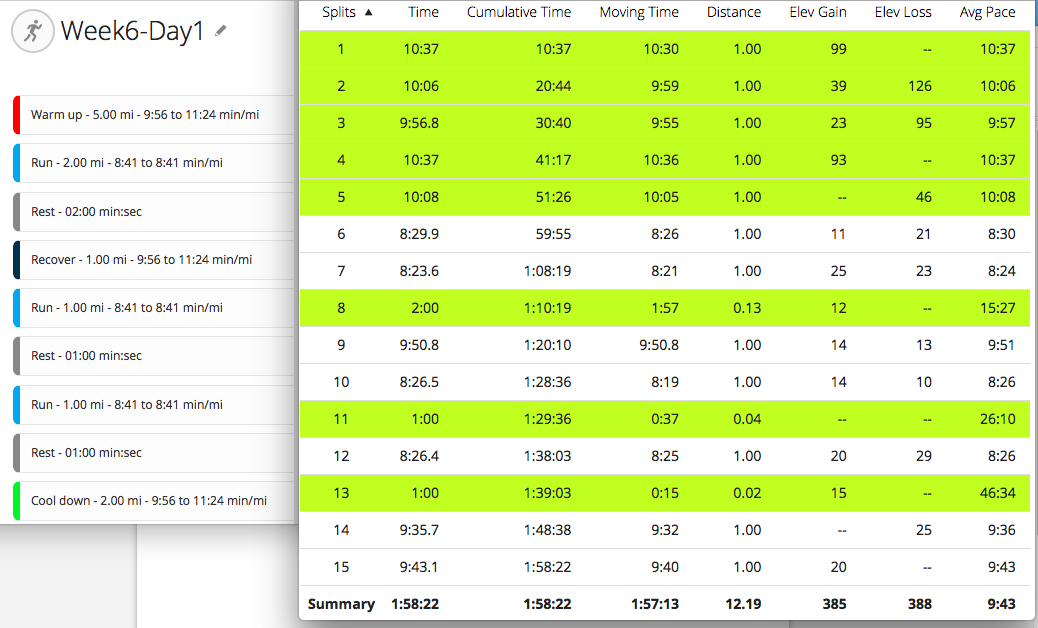Click the pencil icon to edit Week6-Day1 title
Image resolution: width=1038 pixels, height=628 pixels.
point(221,31)
